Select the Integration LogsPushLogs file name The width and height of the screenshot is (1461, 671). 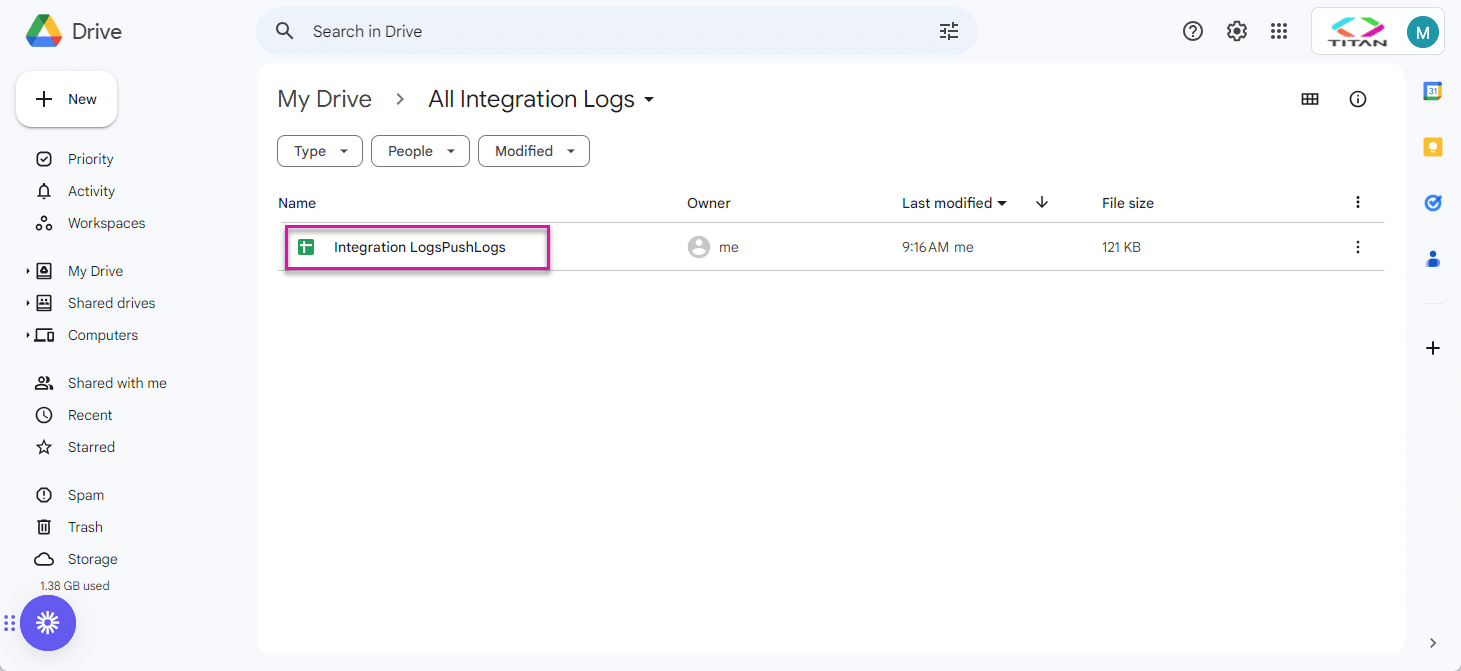pos(420,247)
